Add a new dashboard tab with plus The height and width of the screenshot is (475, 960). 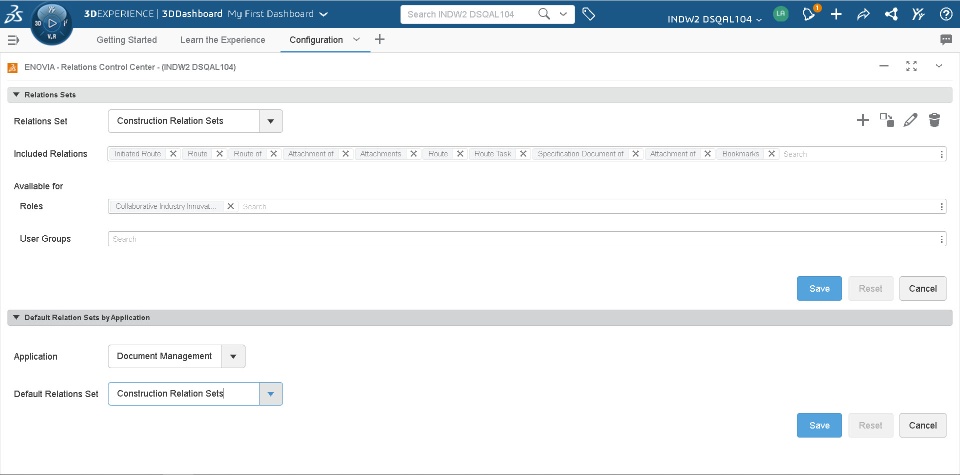click(380, 39)
